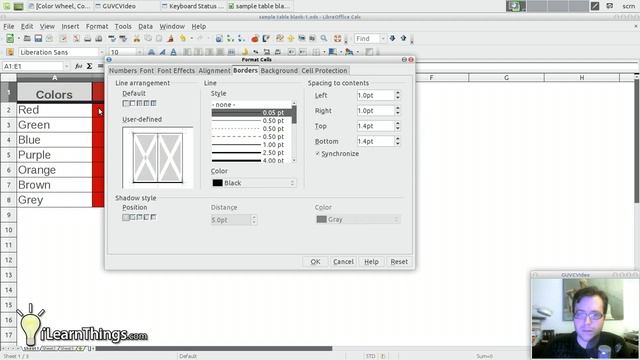Click Center Horizontally alignment icon
640x360 pixels.
[198, 52]
